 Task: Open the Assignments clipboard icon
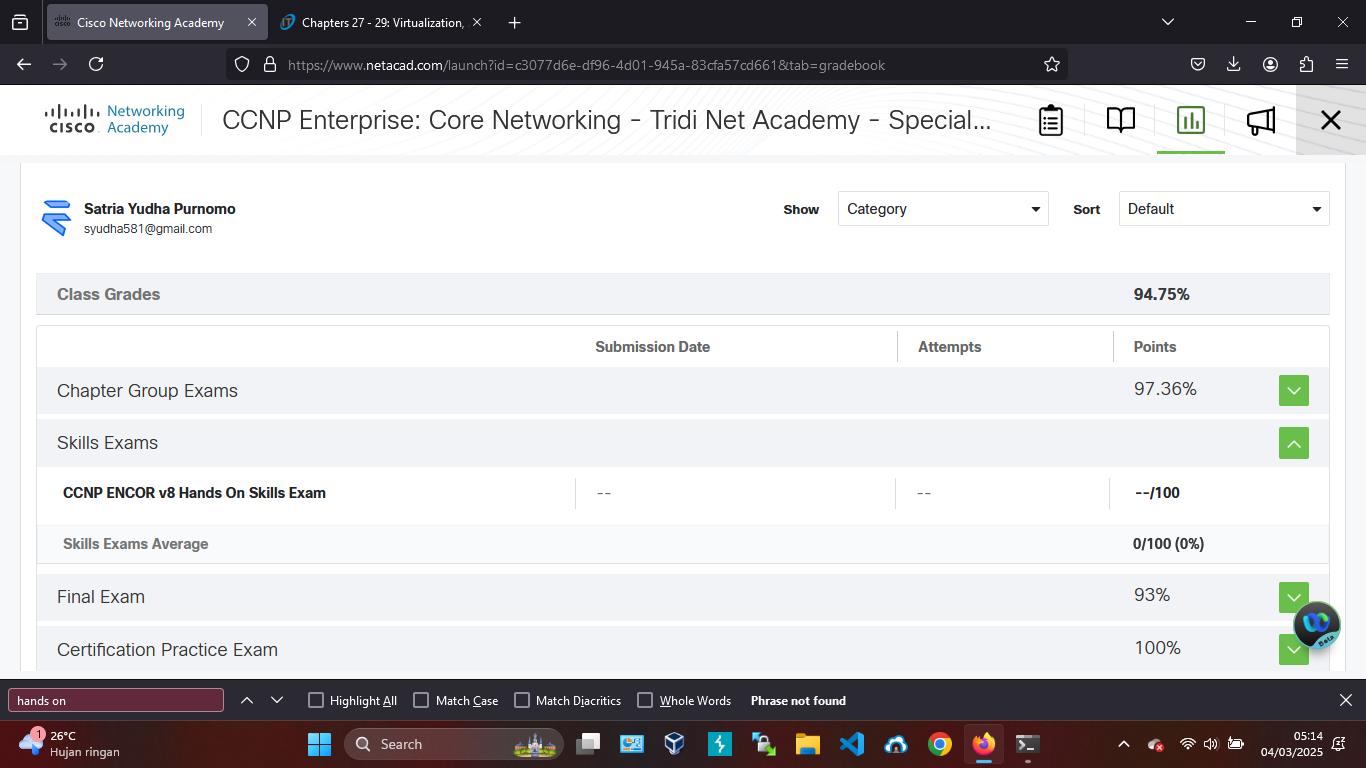pyautogui.click(x=1050, y=121)
